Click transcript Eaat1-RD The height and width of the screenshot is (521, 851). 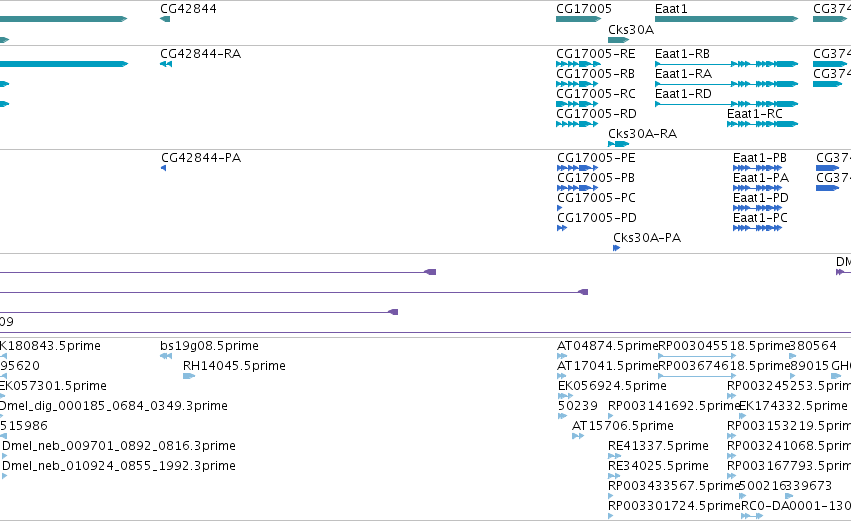[x=683, y=94]
